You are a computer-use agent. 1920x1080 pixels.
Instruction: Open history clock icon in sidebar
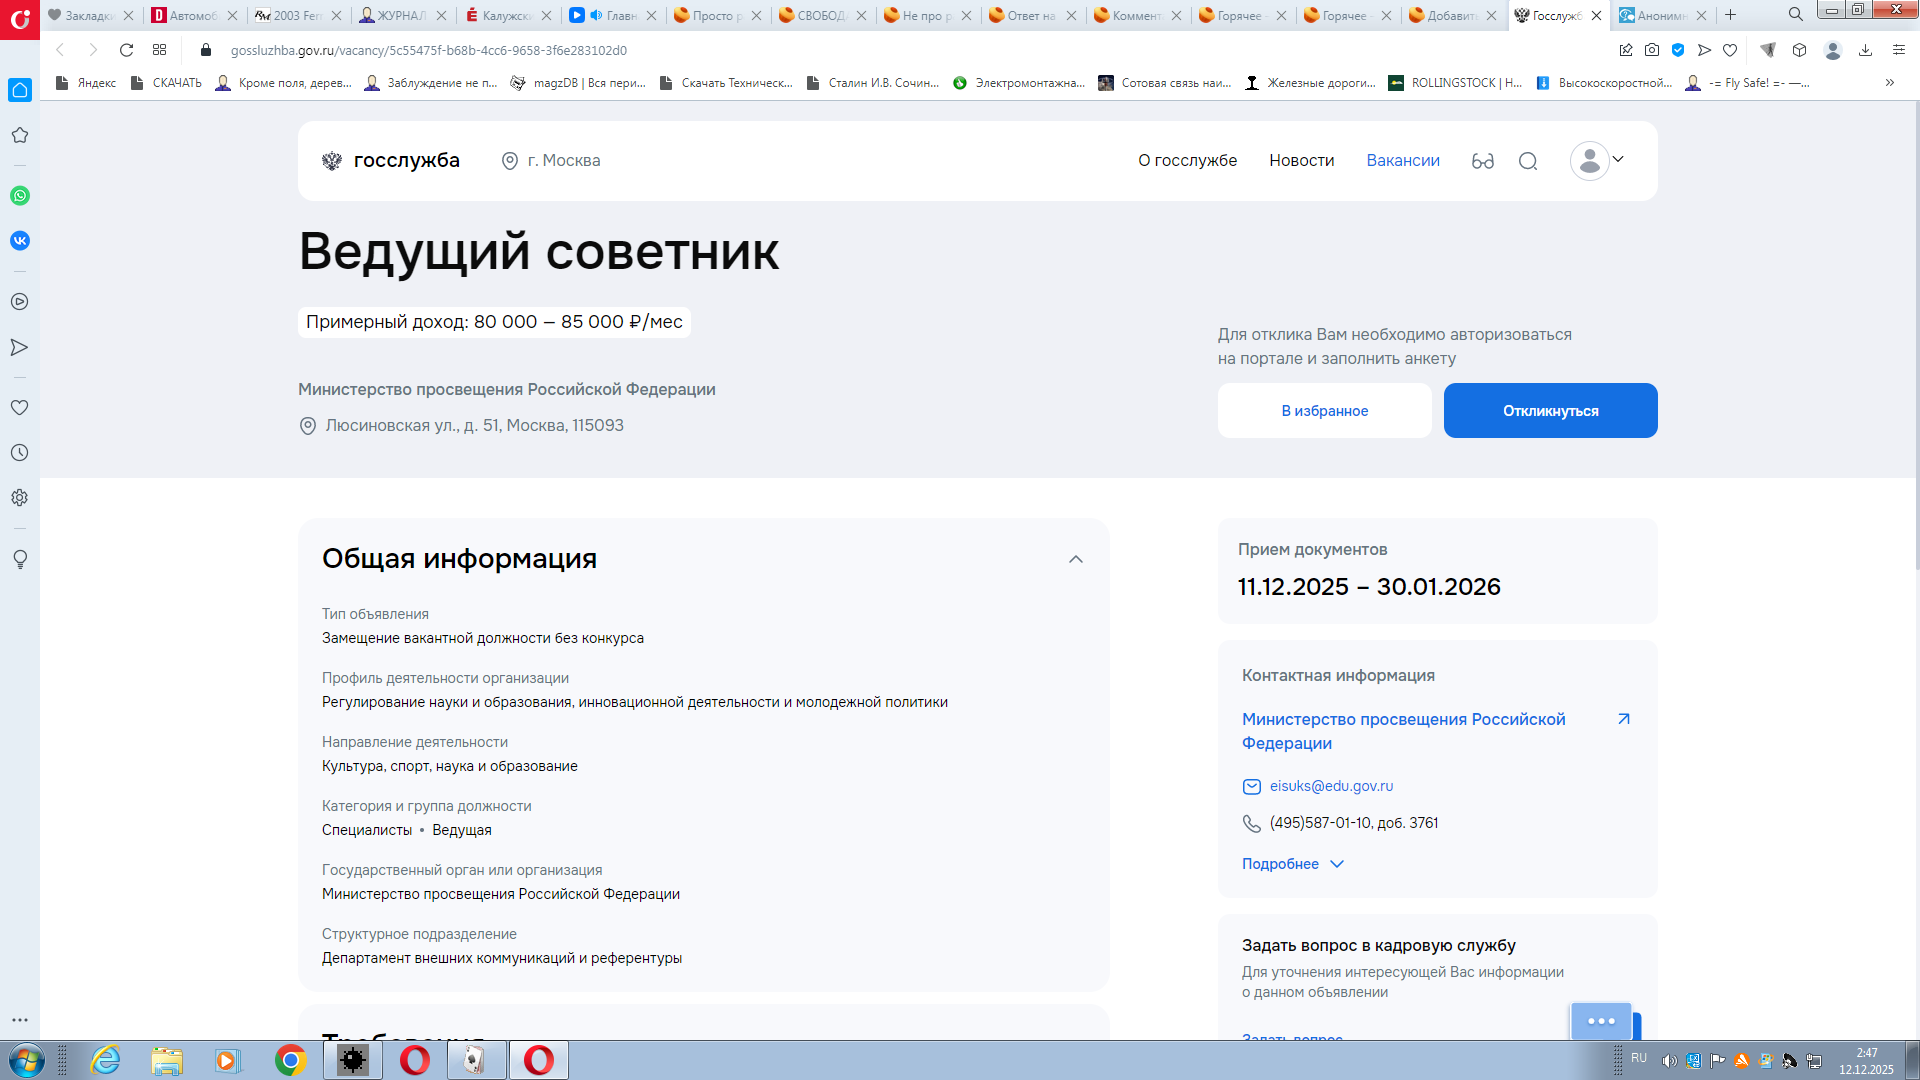point(20,453)
